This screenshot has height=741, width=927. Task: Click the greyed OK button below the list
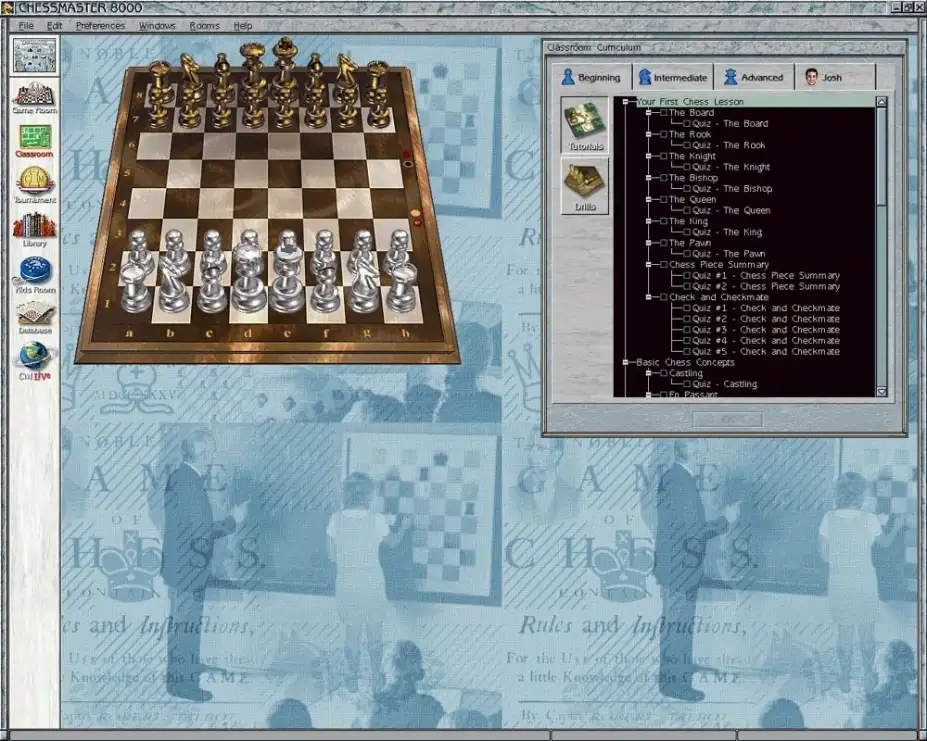tap(727, 419)
